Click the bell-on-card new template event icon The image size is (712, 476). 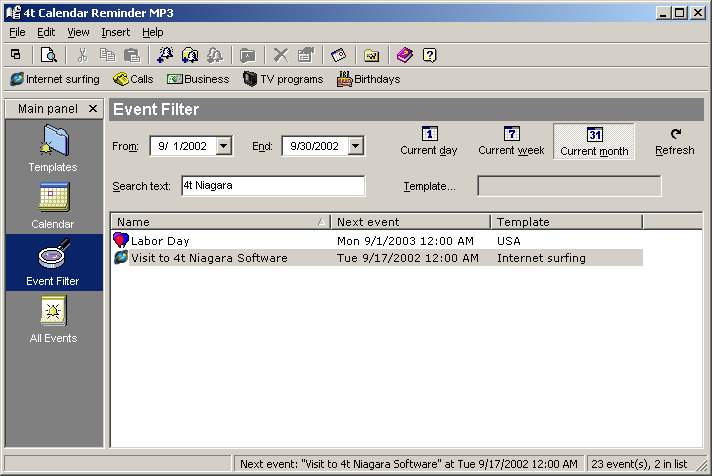click(190, 55)
